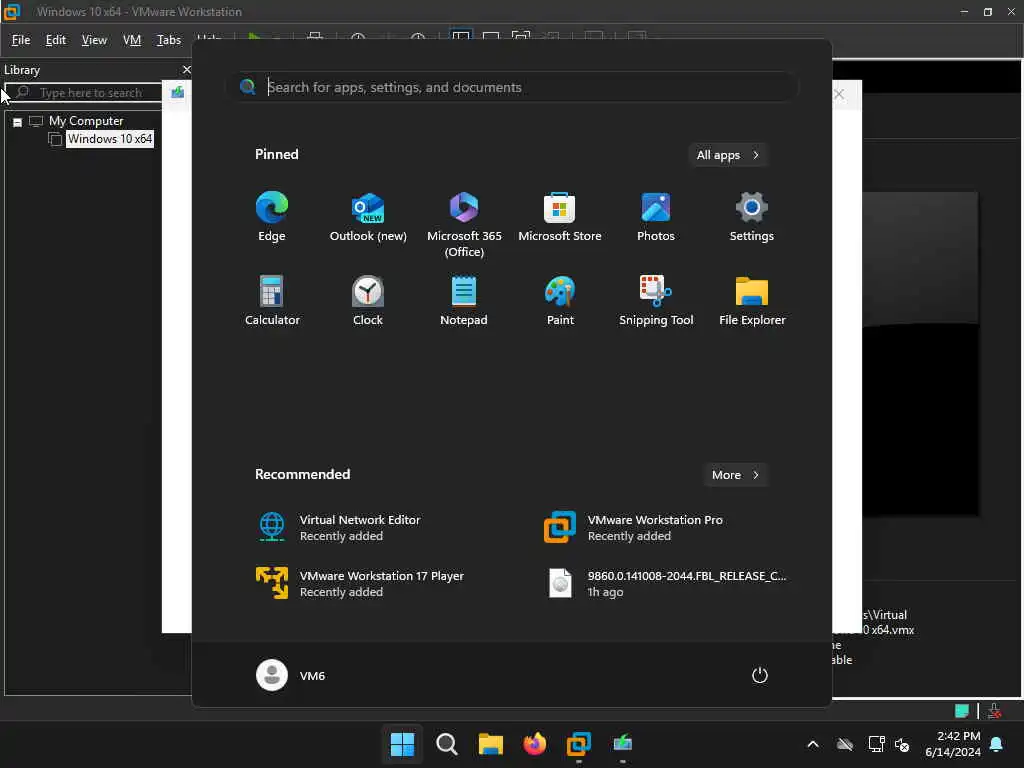
Task: Launch Outlook (new) pinned app
Action: (x=368, y=217)
